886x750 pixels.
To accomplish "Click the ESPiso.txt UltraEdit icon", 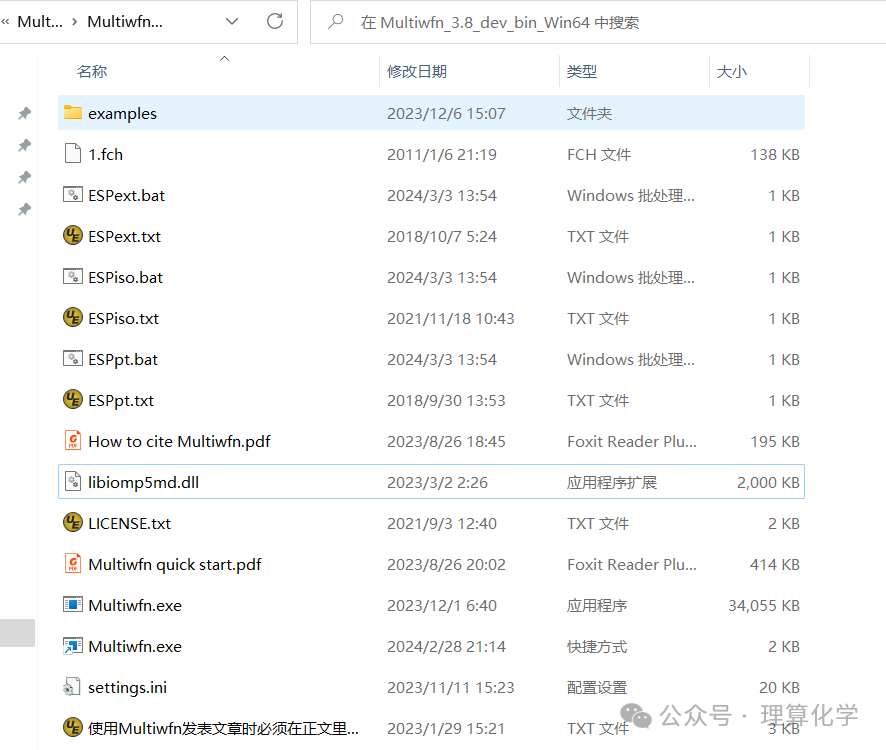I will [x=72, y=318].
